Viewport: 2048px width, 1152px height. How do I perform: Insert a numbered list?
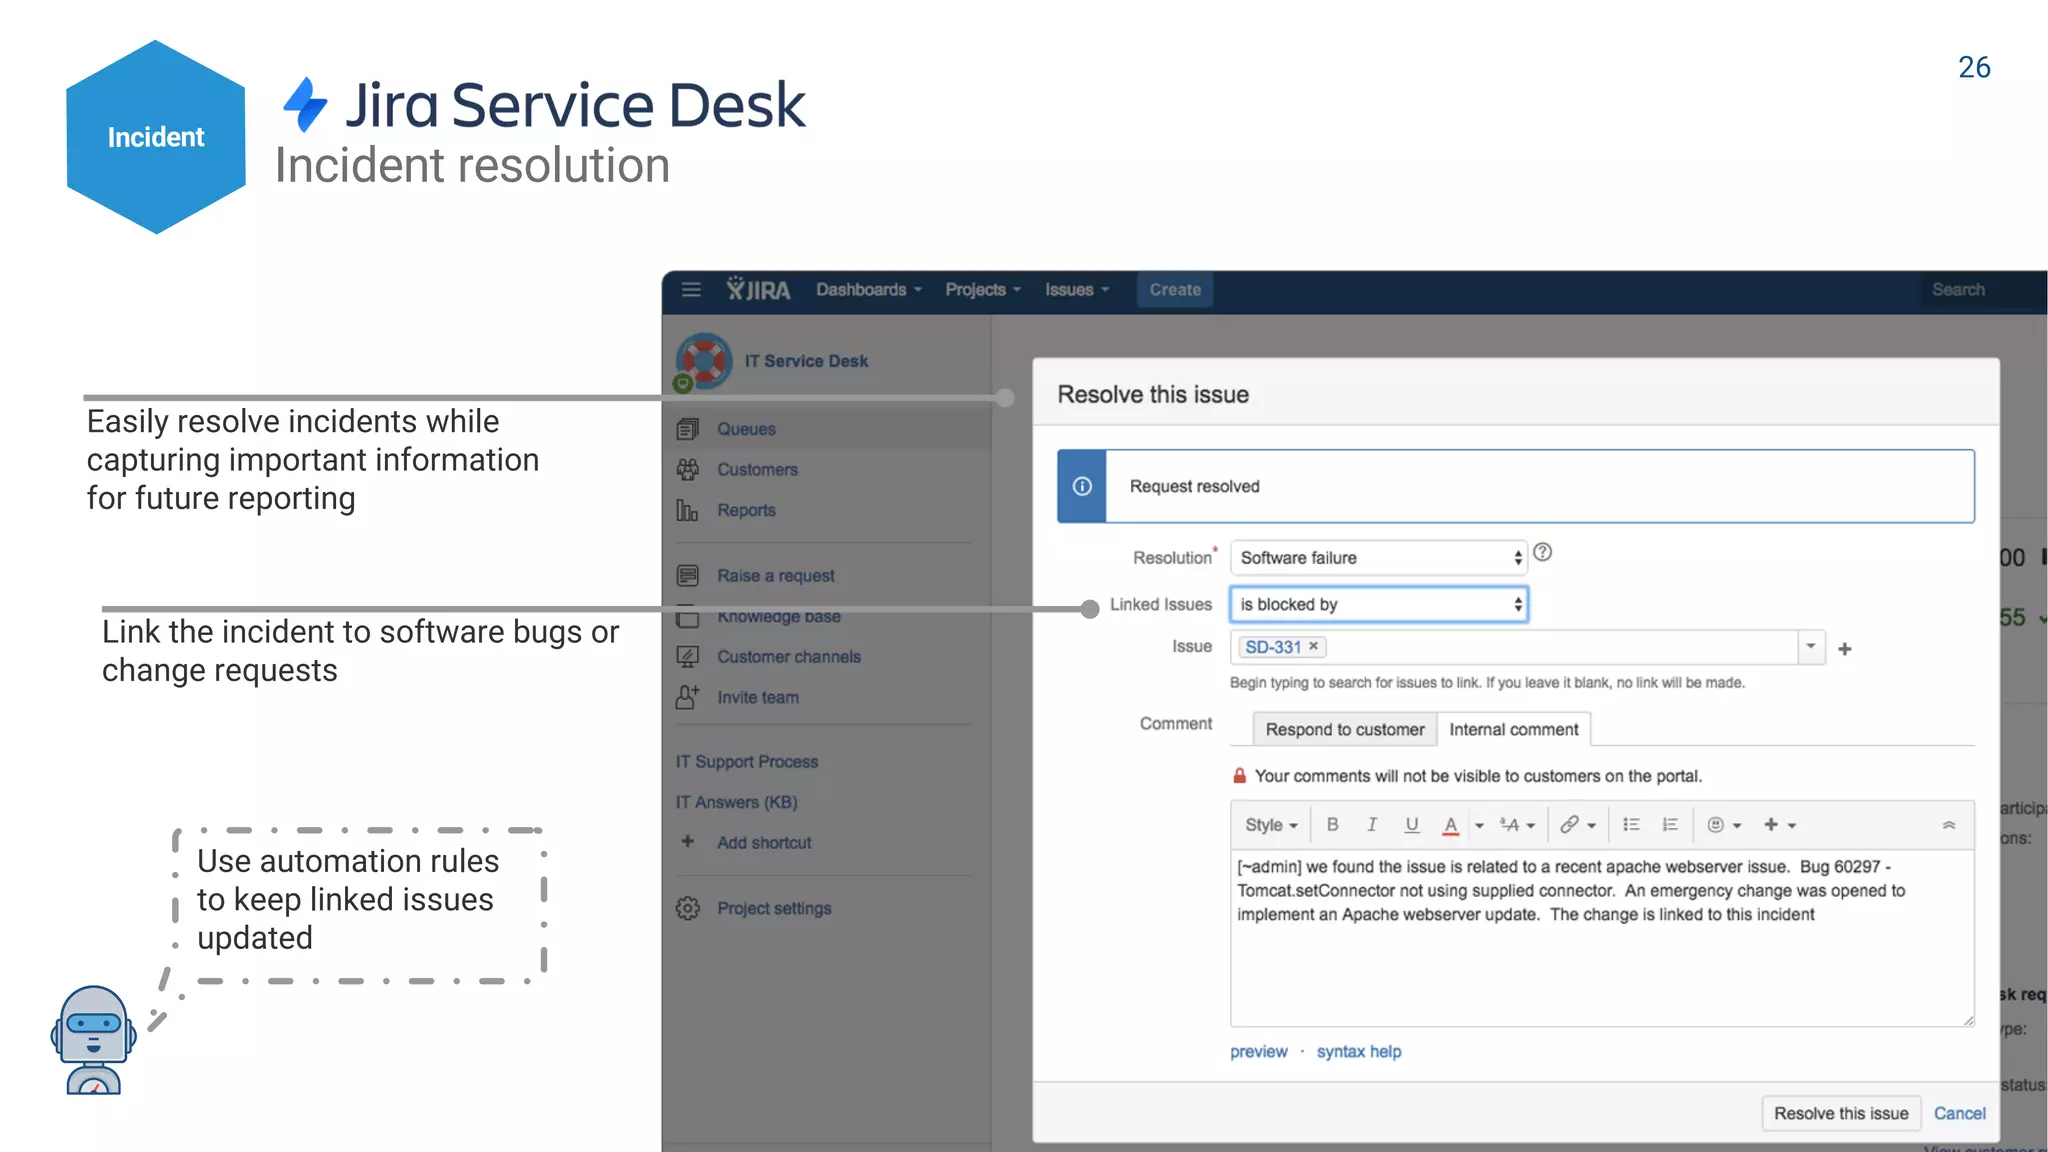point(1670,825)
